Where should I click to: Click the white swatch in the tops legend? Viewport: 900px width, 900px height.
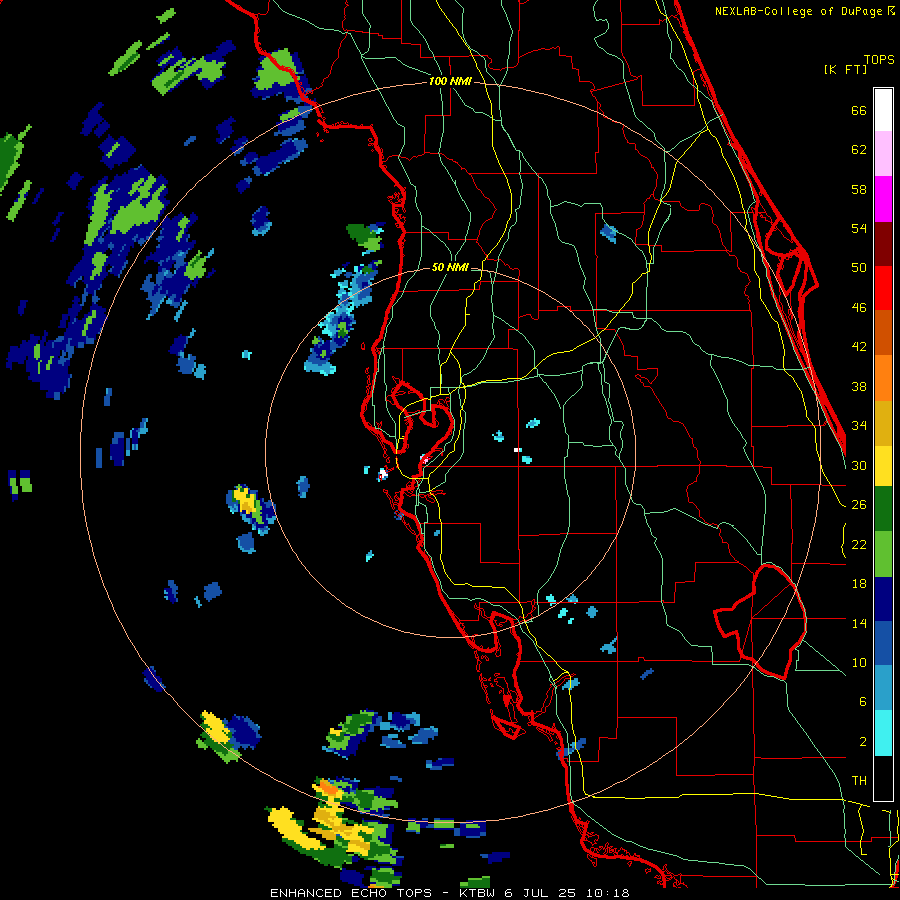click(883, 110)
